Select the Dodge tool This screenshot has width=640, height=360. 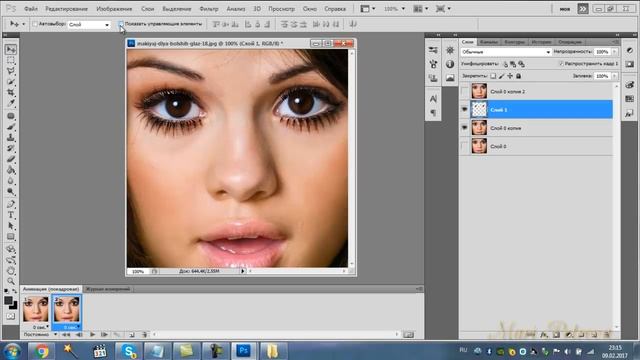coord(11,191)
